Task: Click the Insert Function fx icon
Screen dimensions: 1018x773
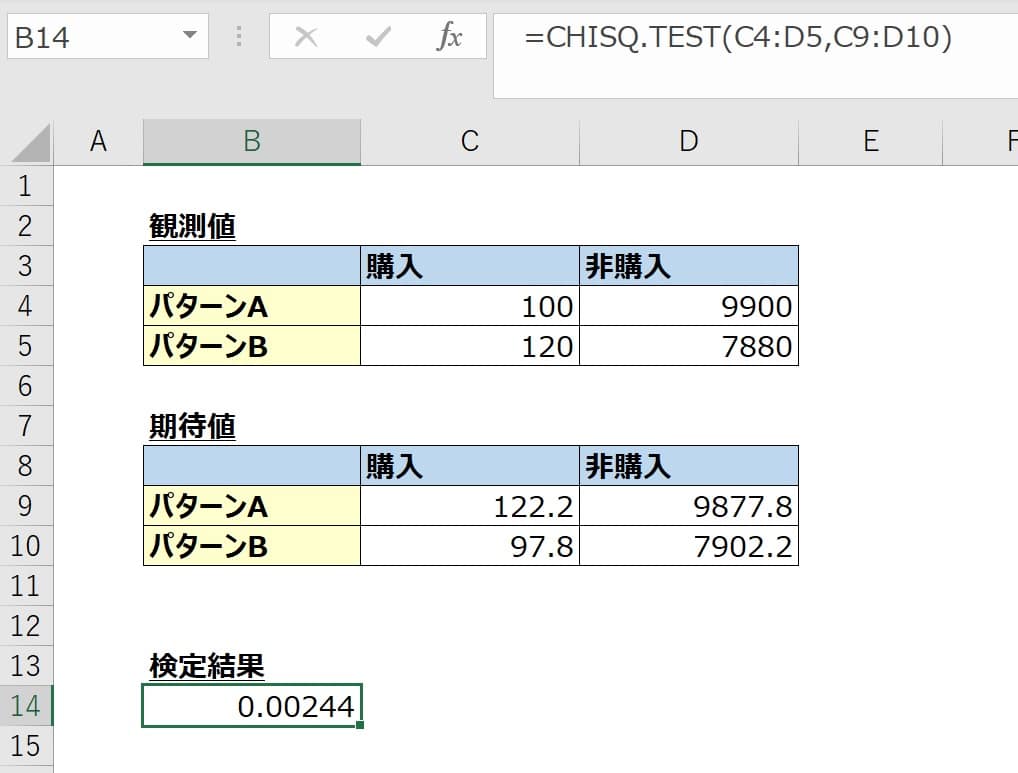Action: [x=449, y=38]
